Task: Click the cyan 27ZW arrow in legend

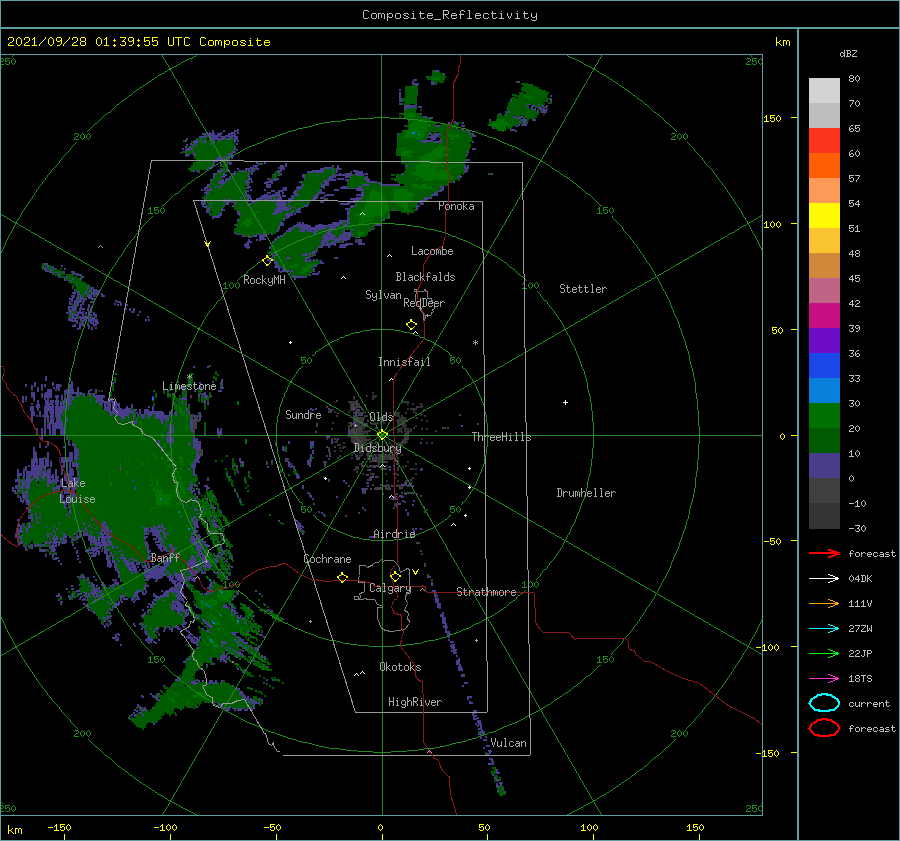Action: [x=824, y=629]
